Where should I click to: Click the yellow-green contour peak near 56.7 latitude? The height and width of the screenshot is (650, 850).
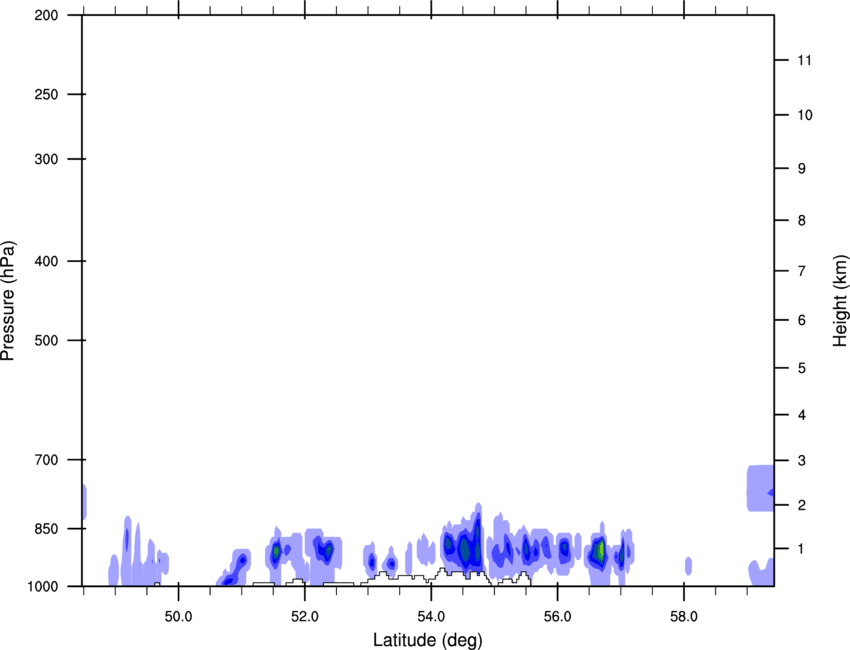point(601,550)
